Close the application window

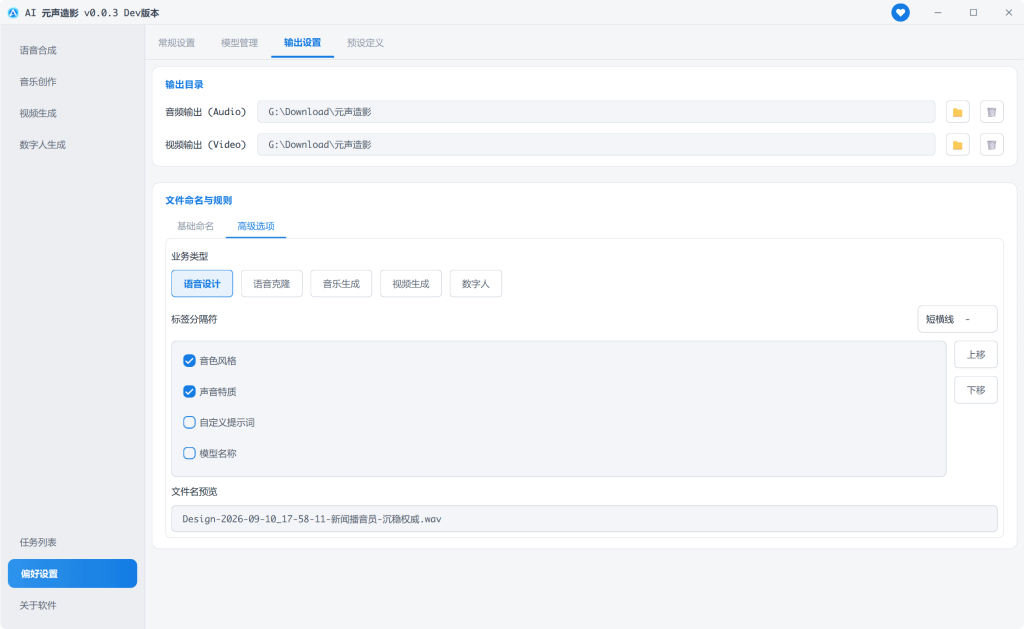1008,12
